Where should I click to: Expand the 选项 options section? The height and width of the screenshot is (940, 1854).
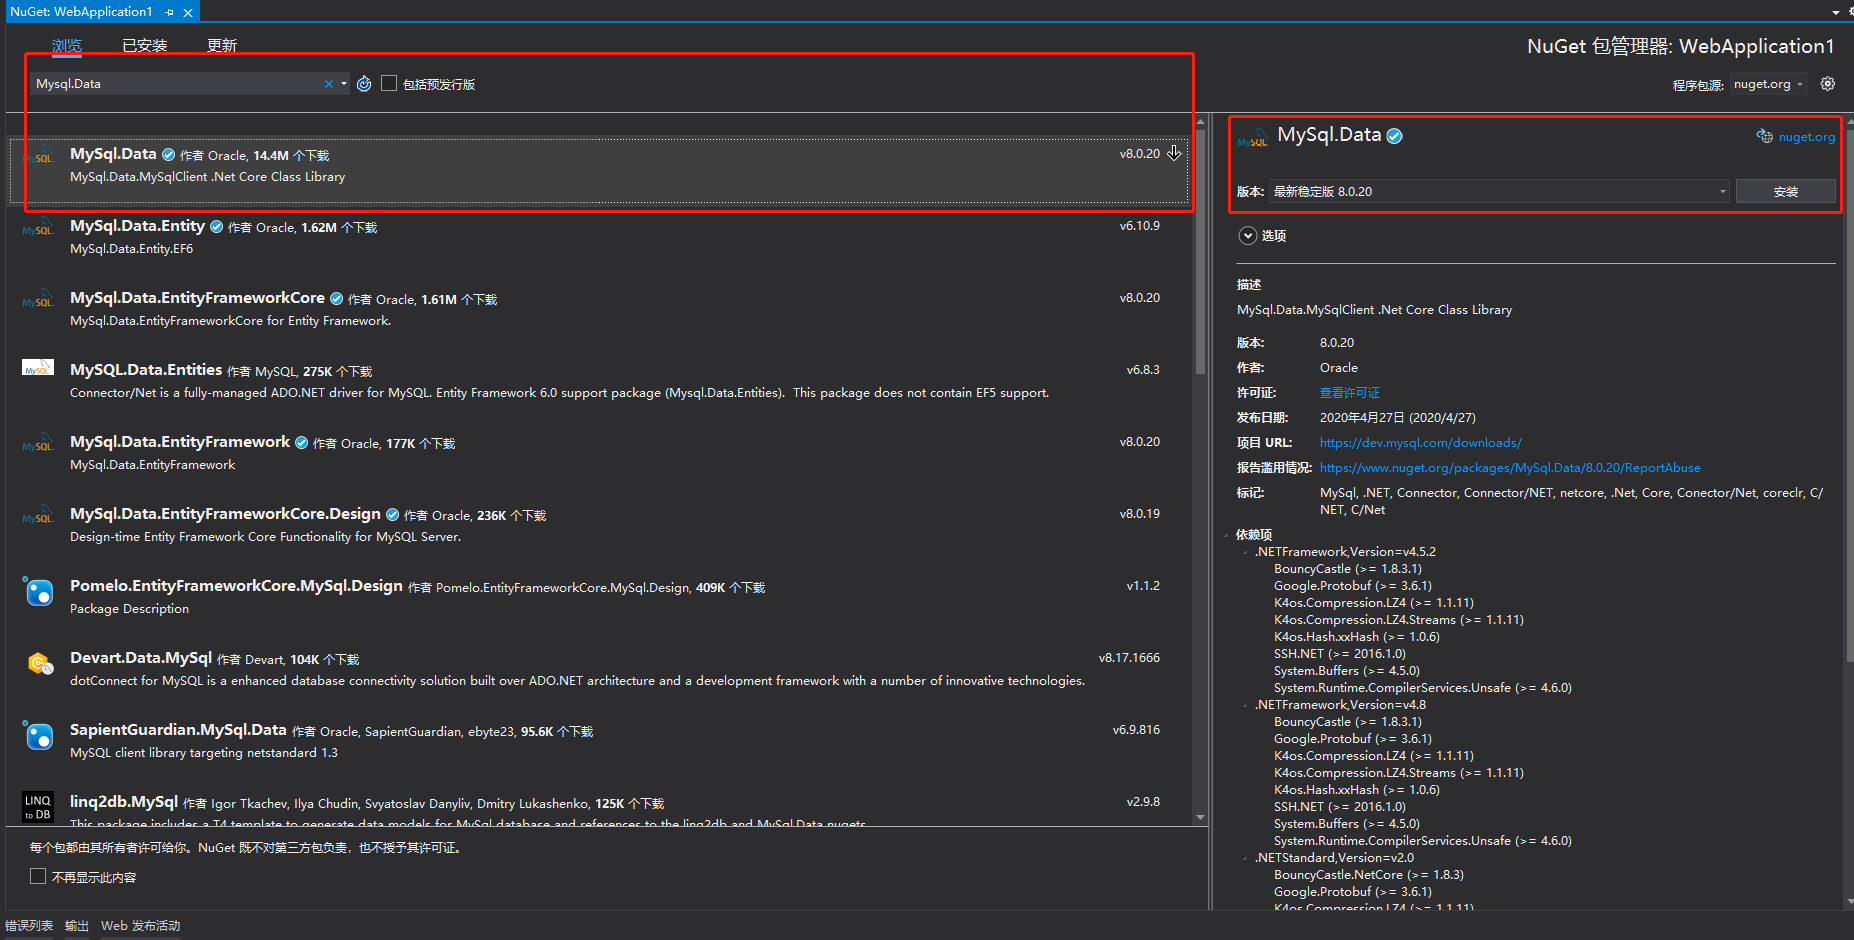(x=1247, y=236)
